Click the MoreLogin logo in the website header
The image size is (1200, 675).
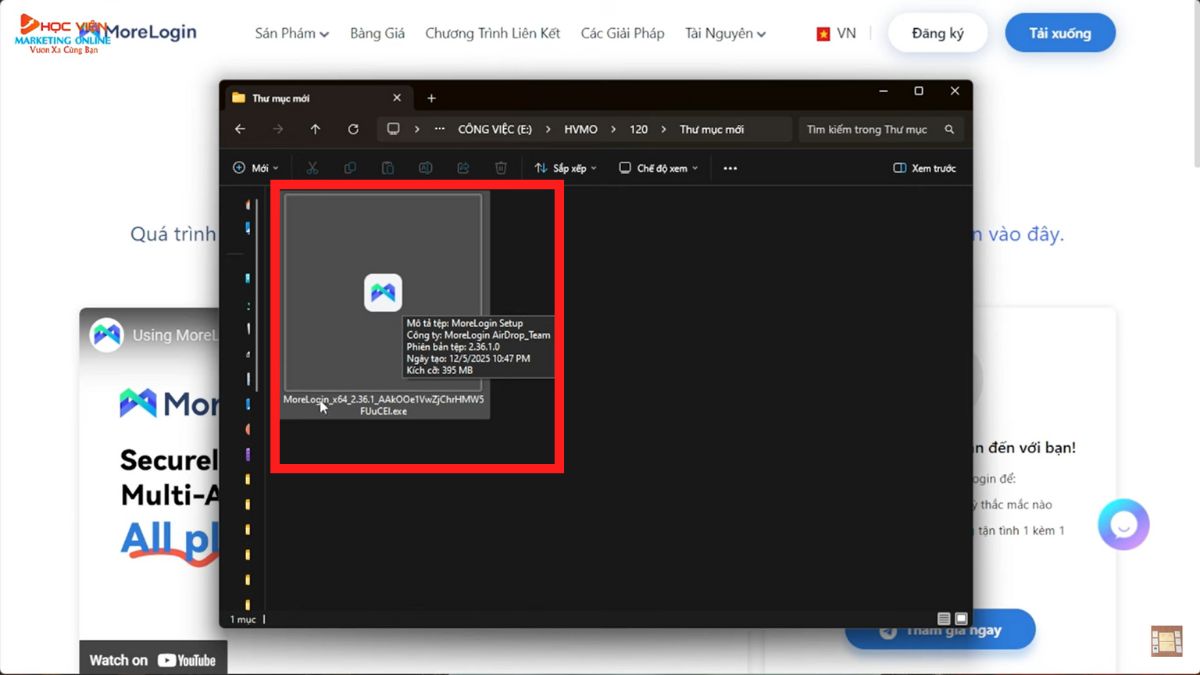click(139, 32)
